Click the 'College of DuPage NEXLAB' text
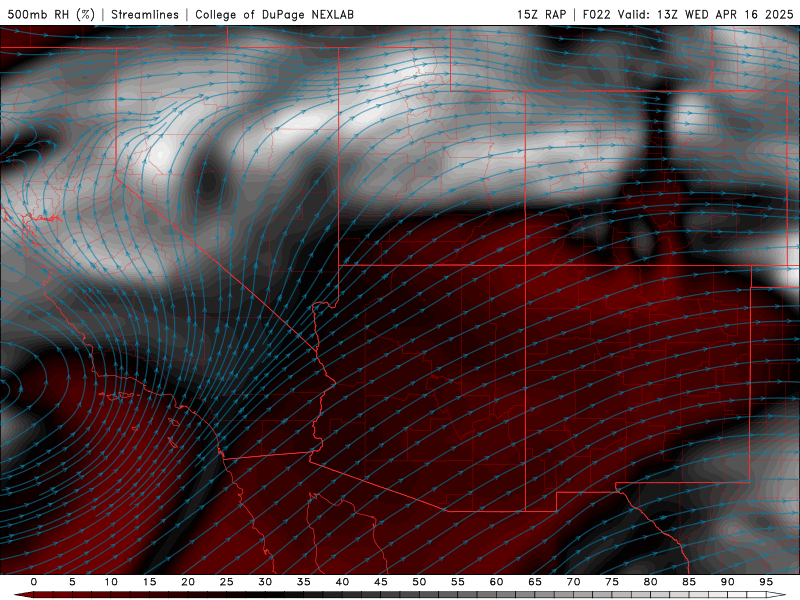Viewport: 800px width, 600px height. tap(274, 14)
